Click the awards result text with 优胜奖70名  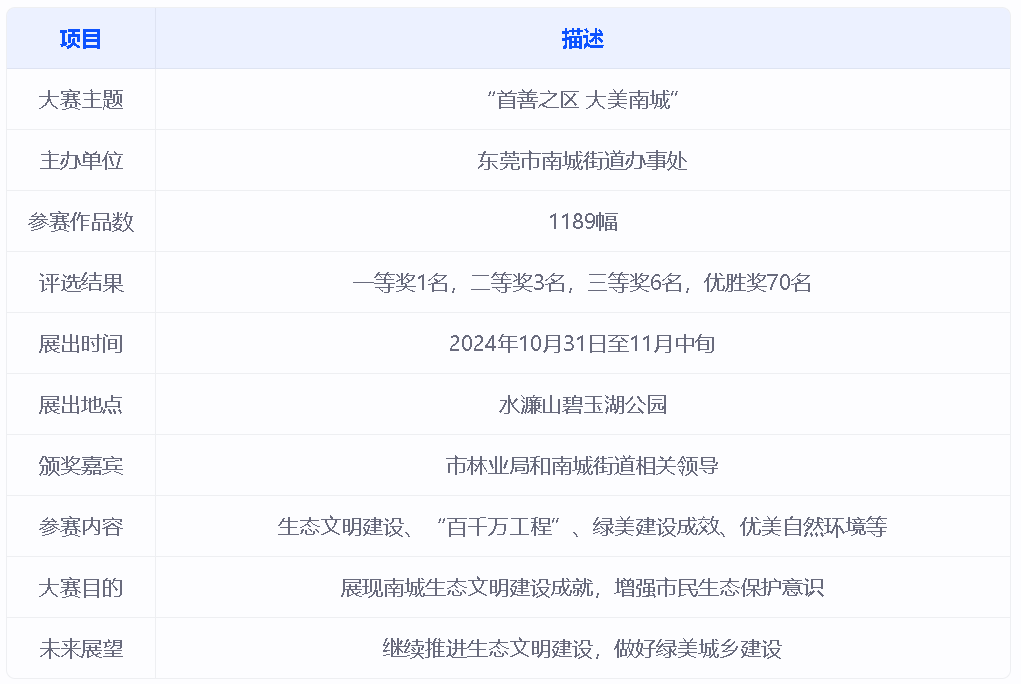[582, 283]
